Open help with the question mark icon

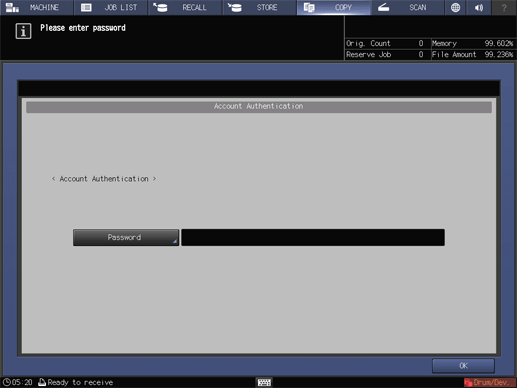tap(504, 7)
